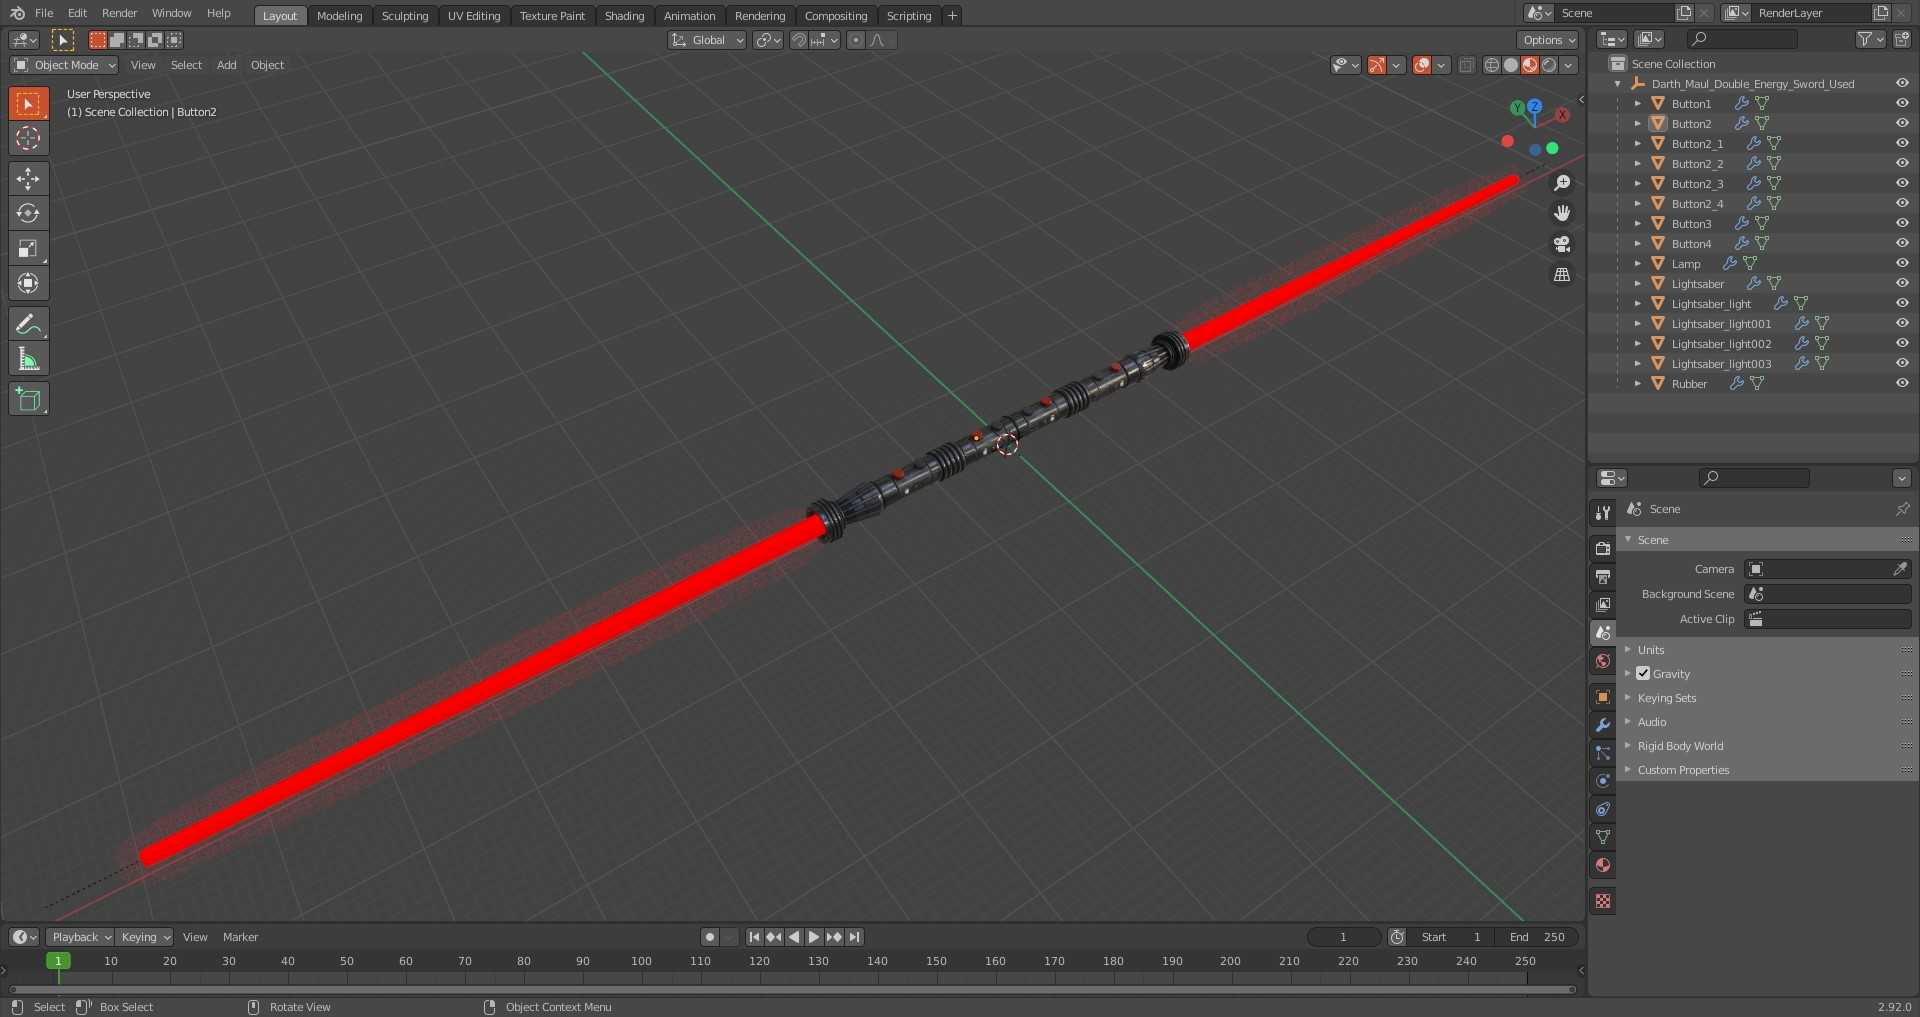Click the zoom view magnifier icon

pyautogui.click(x=1562, y=183)
